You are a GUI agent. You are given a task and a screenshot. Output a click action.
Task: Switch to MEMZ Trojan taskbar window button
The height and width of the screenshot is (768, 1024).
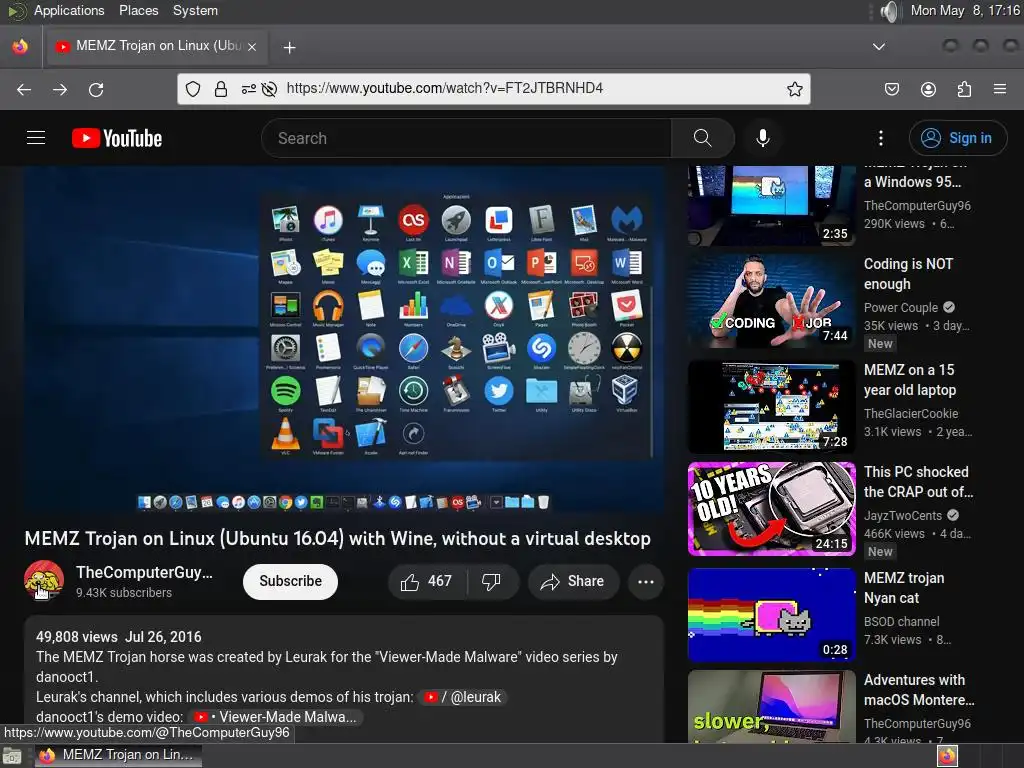click(118, 756)
